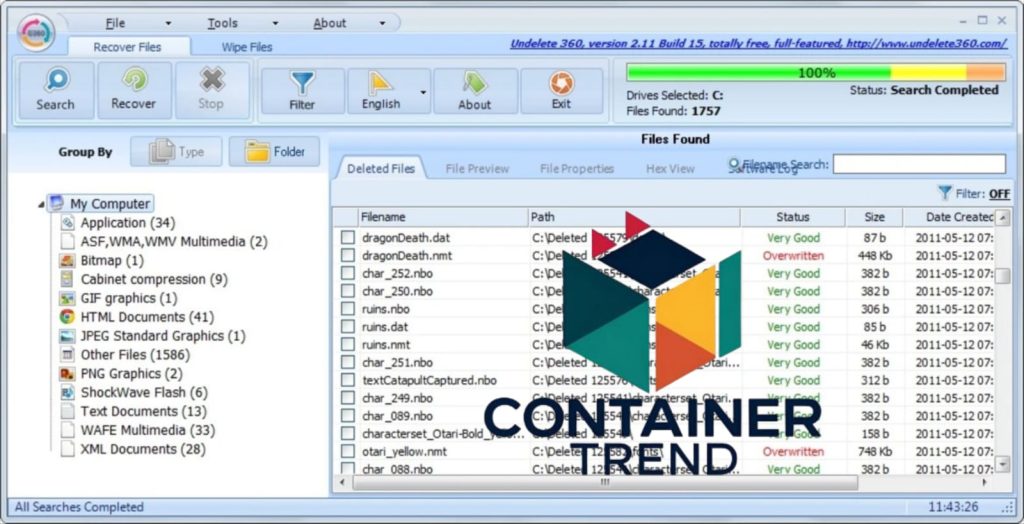Select the Bitmap (1) category
1024x524 pixels.
[x=112, y=261]
